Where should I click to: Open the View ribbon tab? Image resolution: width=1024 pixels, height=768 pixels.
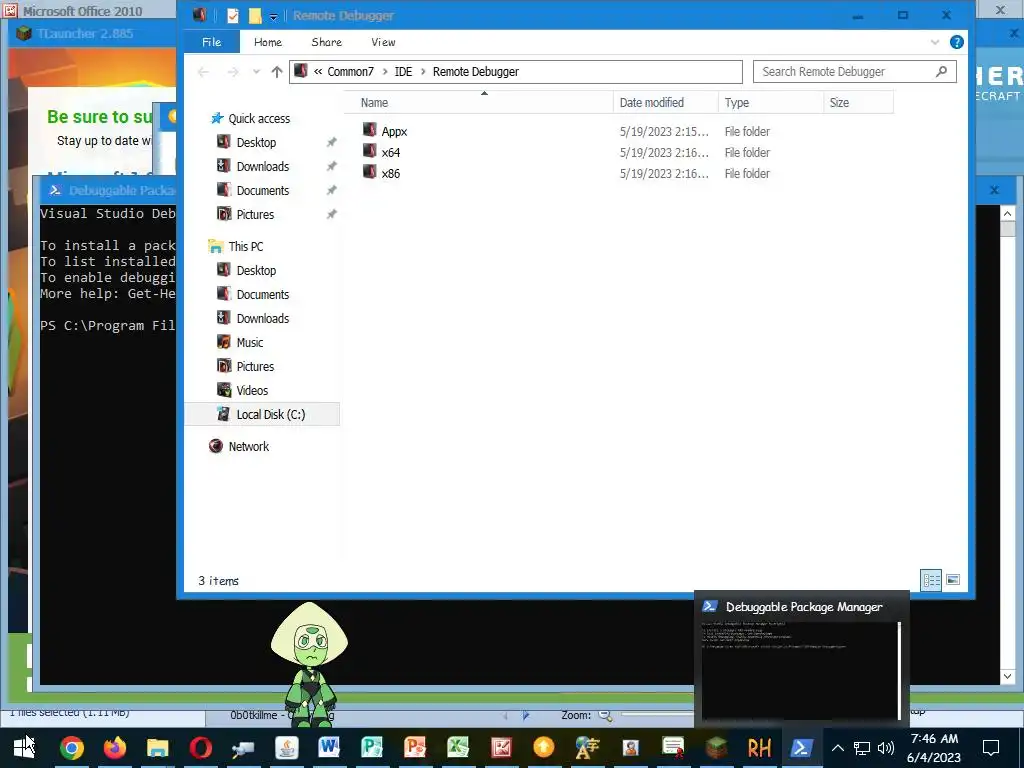tap(383, 42)
